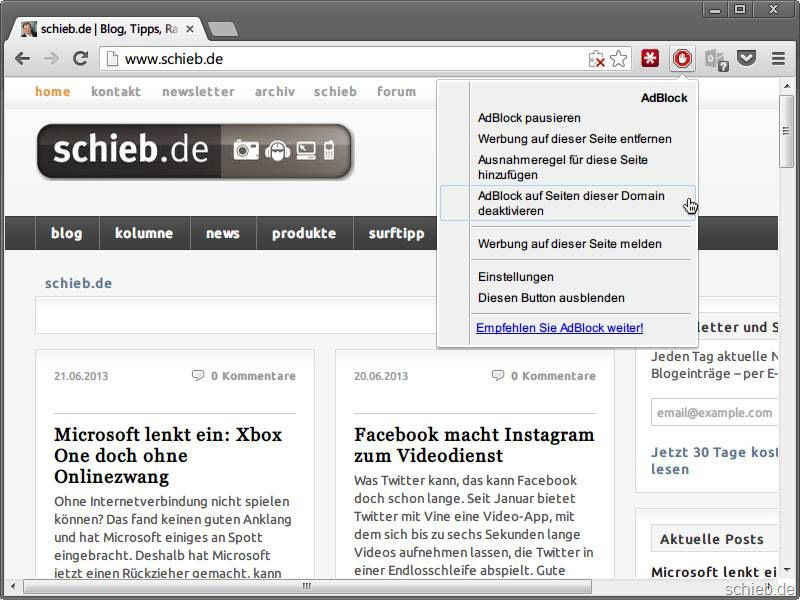Select AdBlock auf Seiten dieser Domain deaktivieren

pyautogui.click(x=567, y=203)
